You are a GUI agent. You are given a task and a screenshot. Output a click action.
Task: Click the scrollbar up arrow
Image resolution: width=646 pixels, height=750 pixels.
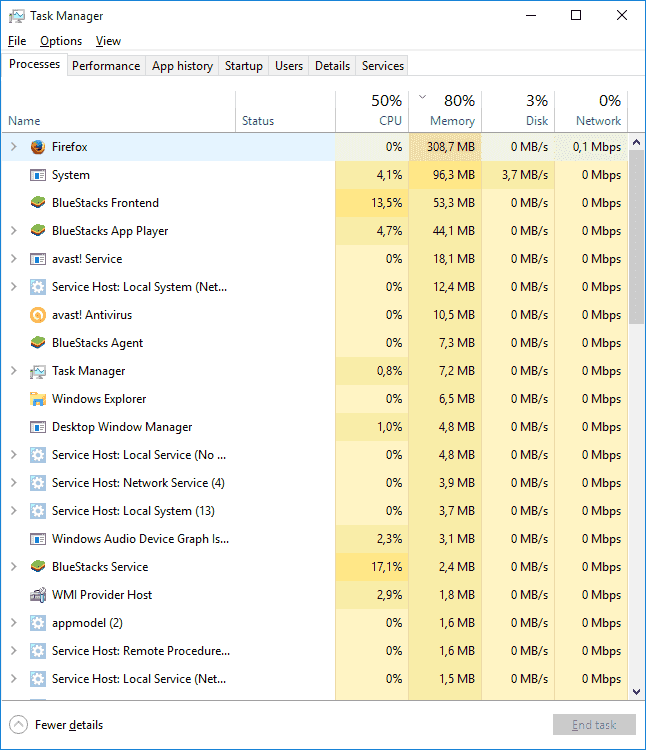point(636,142)
